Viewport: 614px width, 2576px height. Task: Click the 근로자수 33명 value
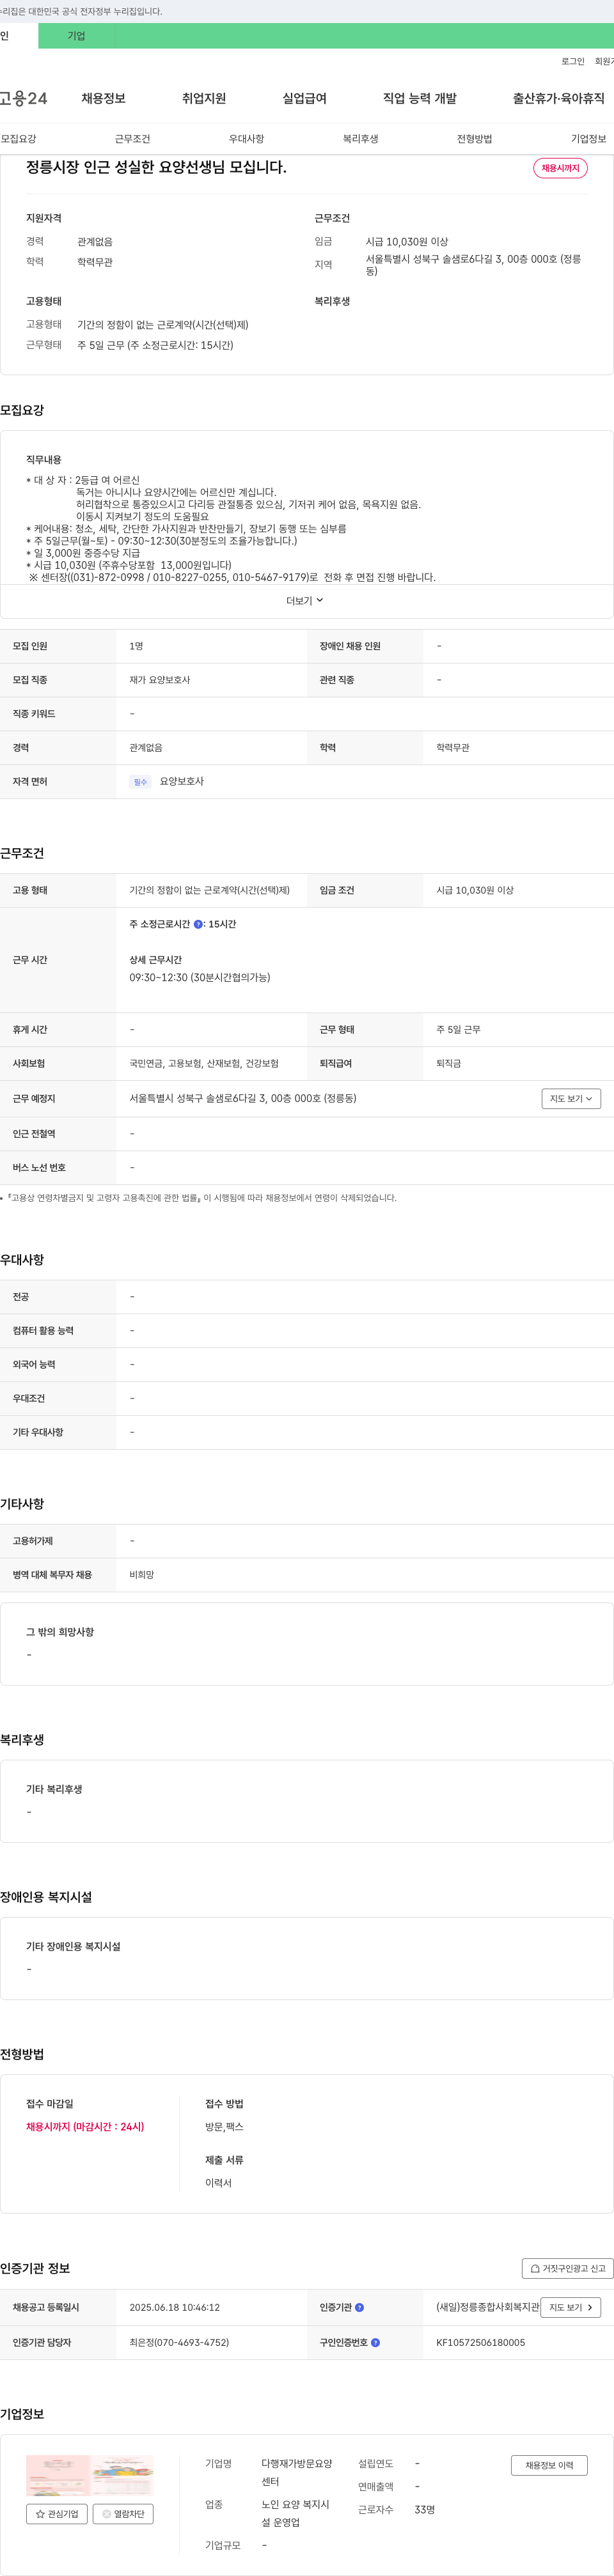[x=424, y=2510]
